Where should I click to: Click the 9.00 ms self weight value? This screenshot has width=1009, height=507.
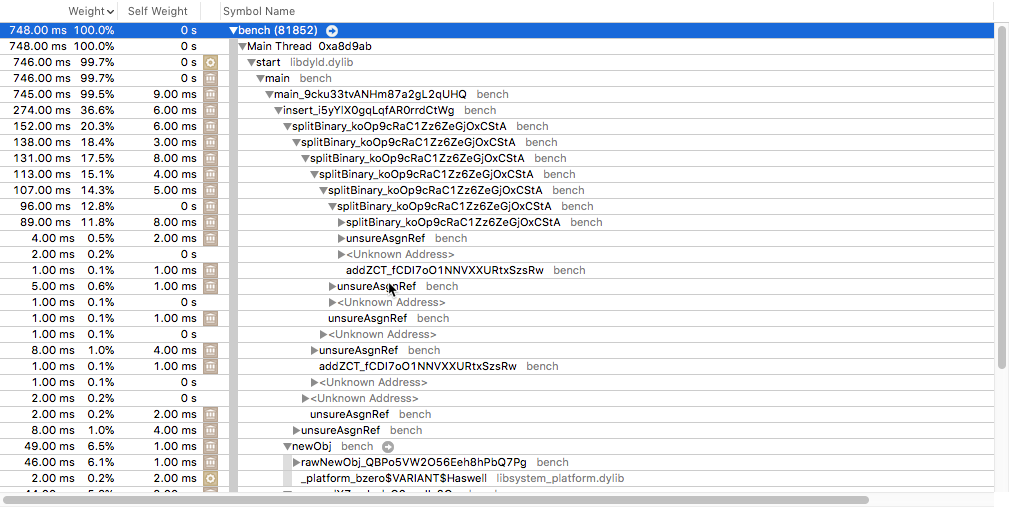(x=174, y=95)
